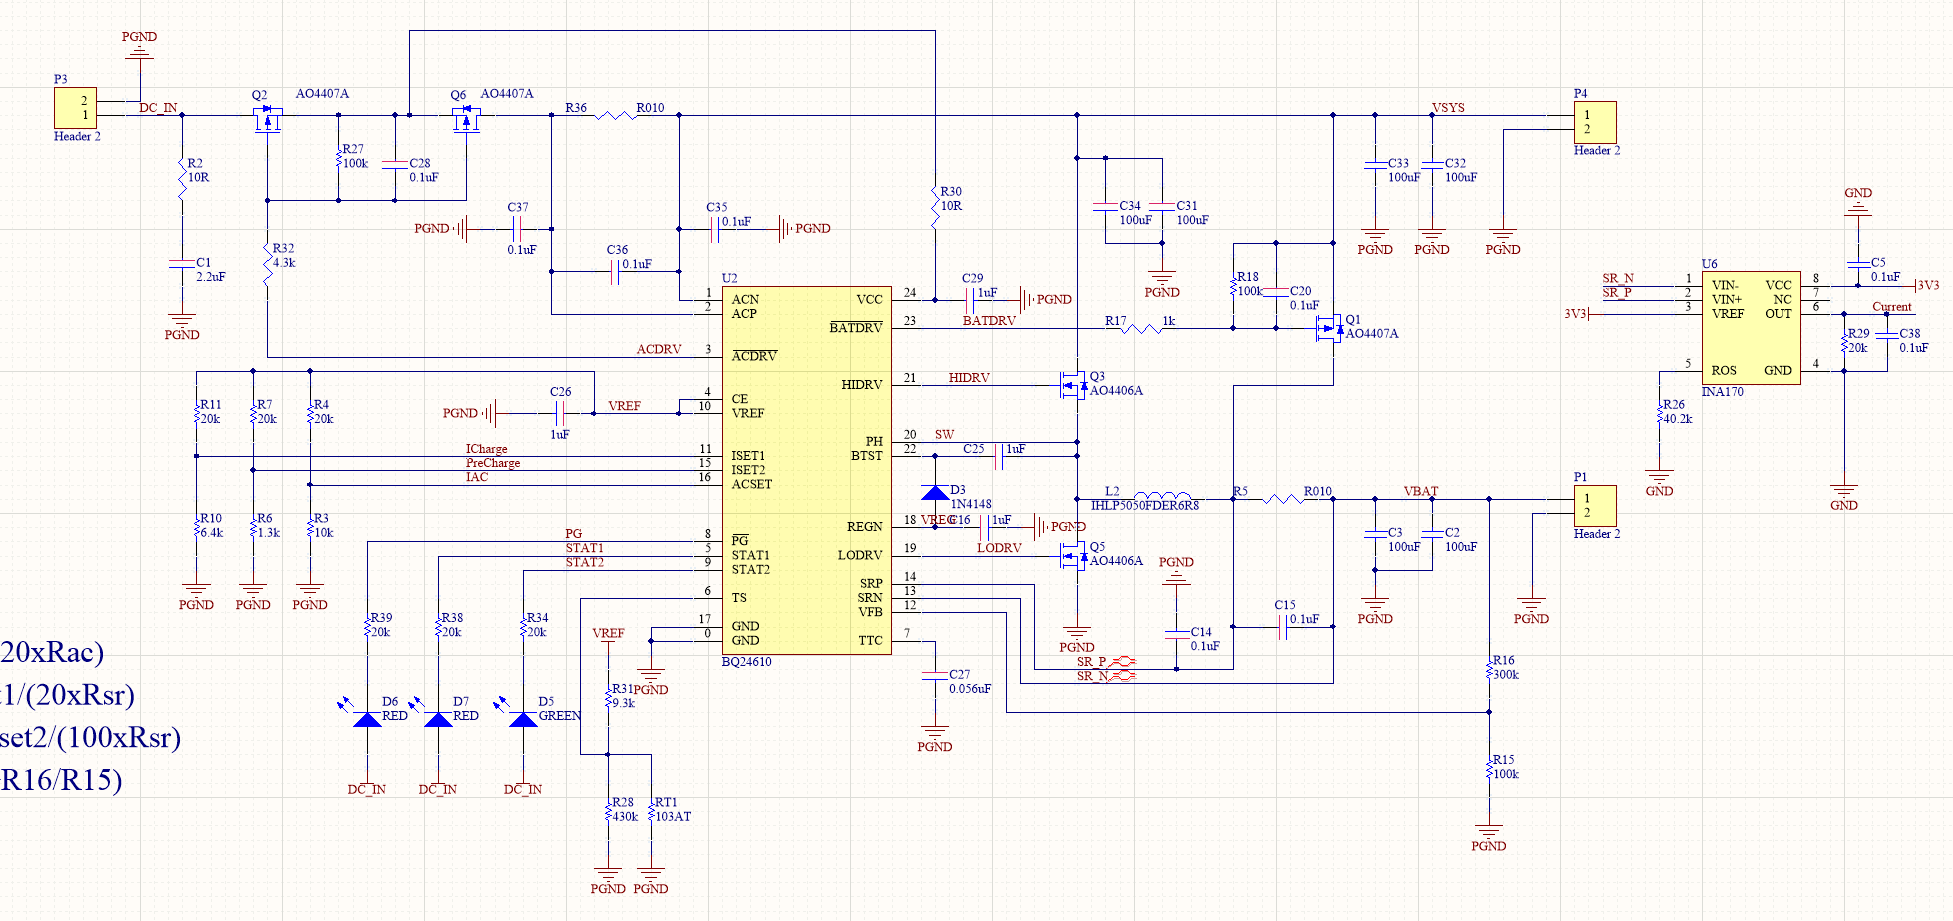The image size is (1953, 921).
Task: Click the D3 1N4148 diode symbol
Action: click(935, 492)
